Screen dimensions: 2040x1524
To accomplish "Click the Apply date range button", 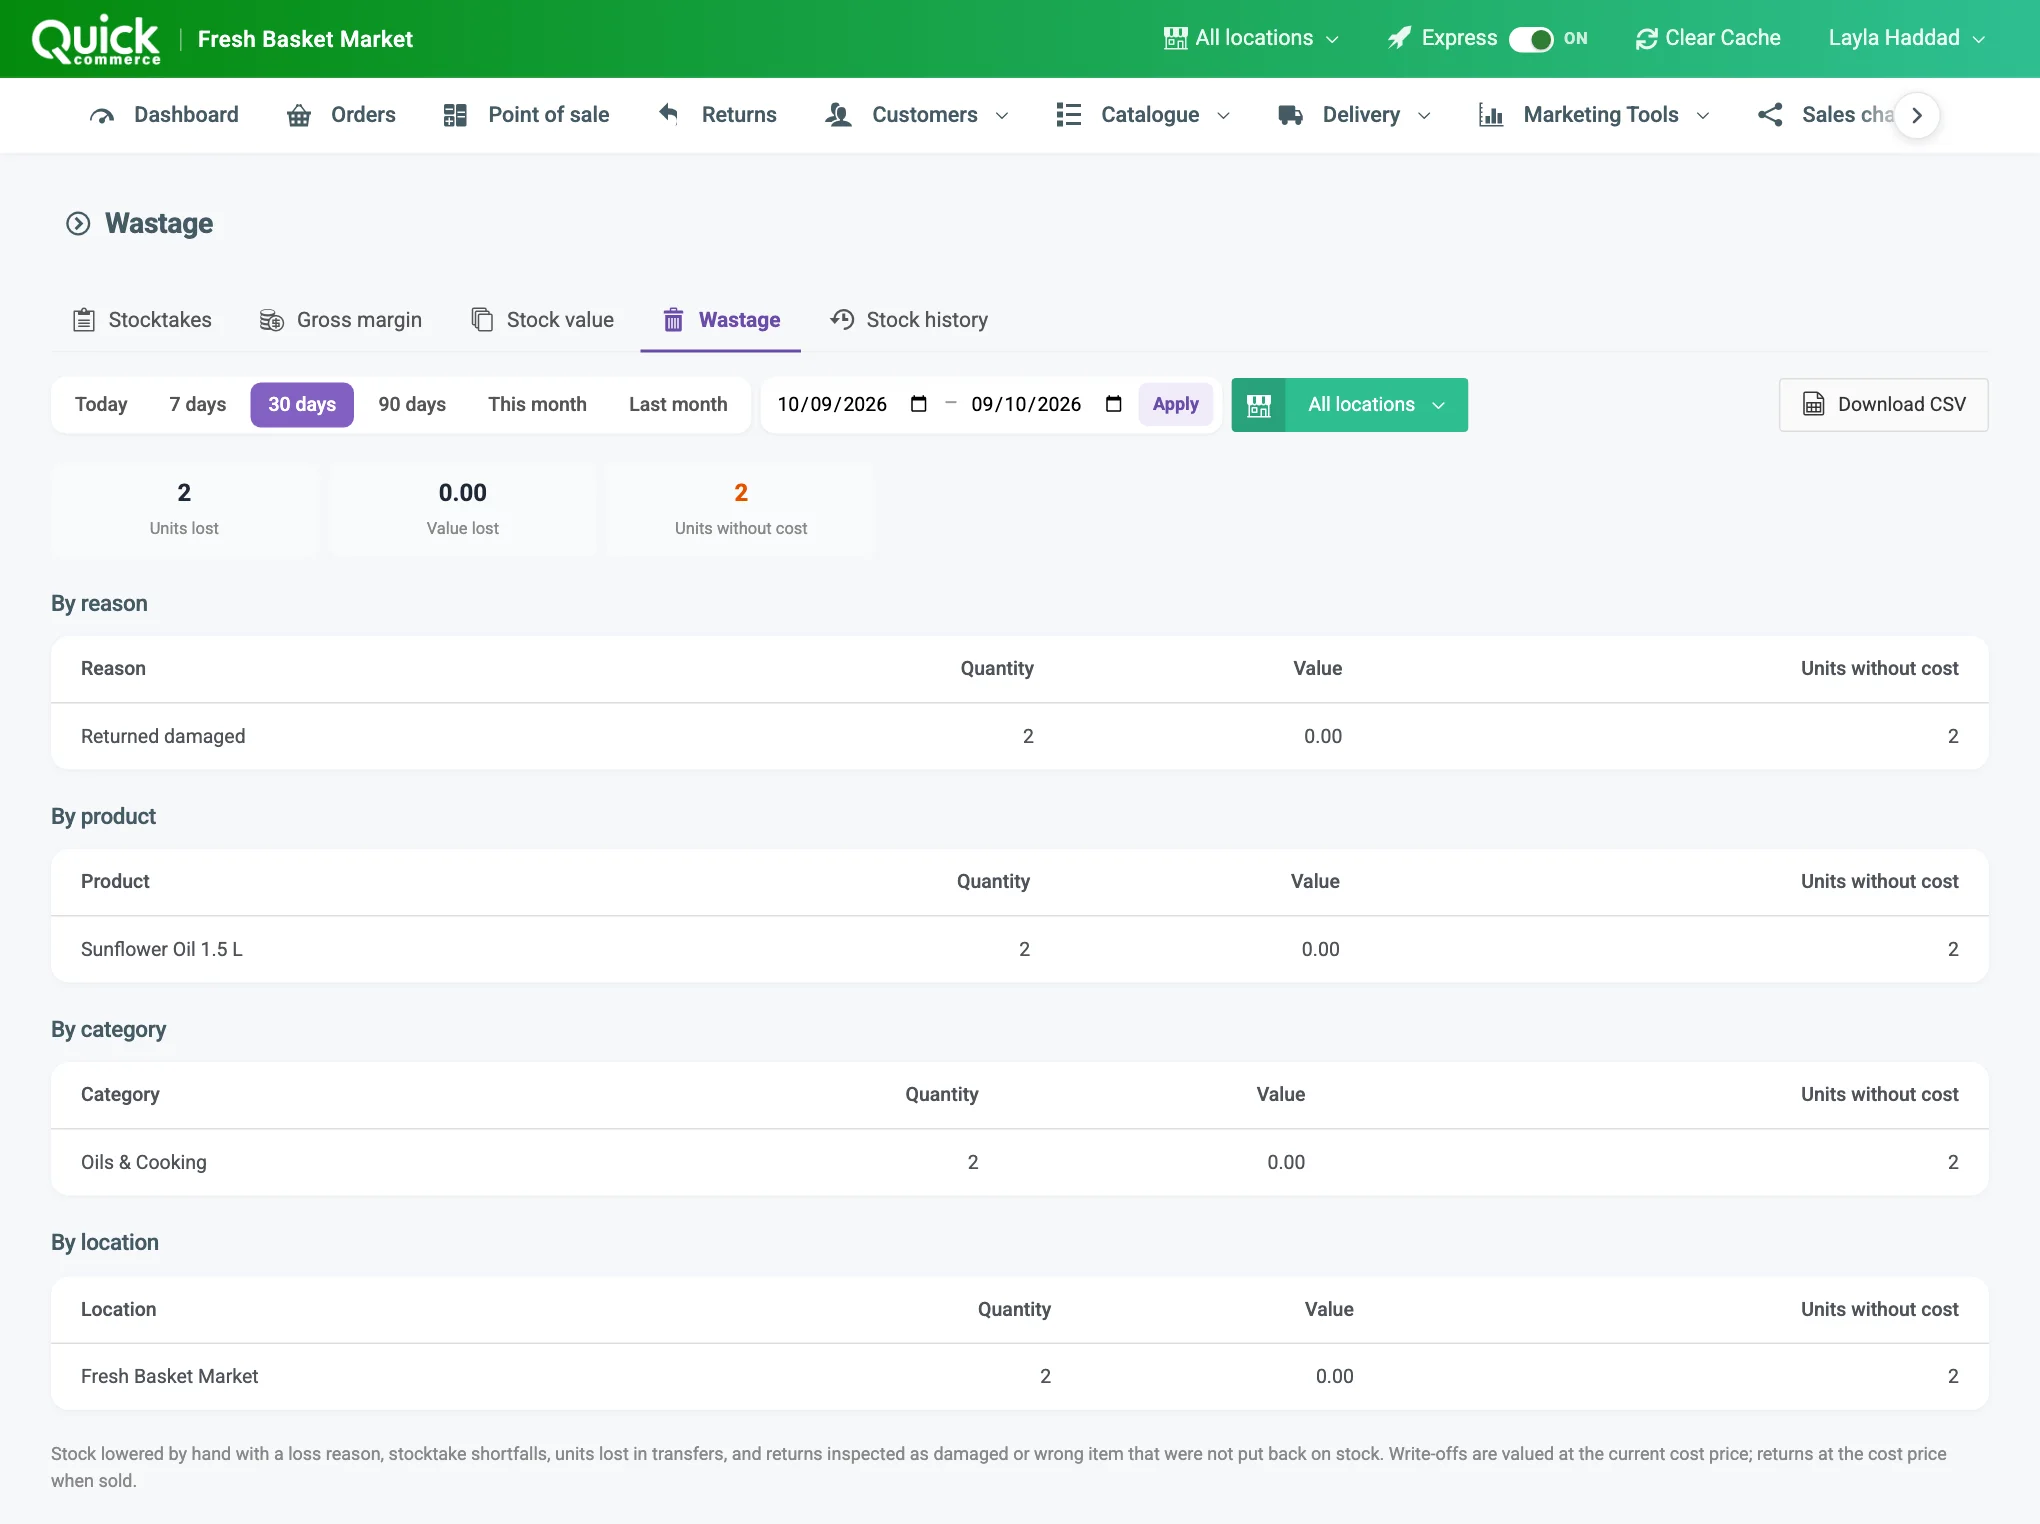I will coord(1175,405).
